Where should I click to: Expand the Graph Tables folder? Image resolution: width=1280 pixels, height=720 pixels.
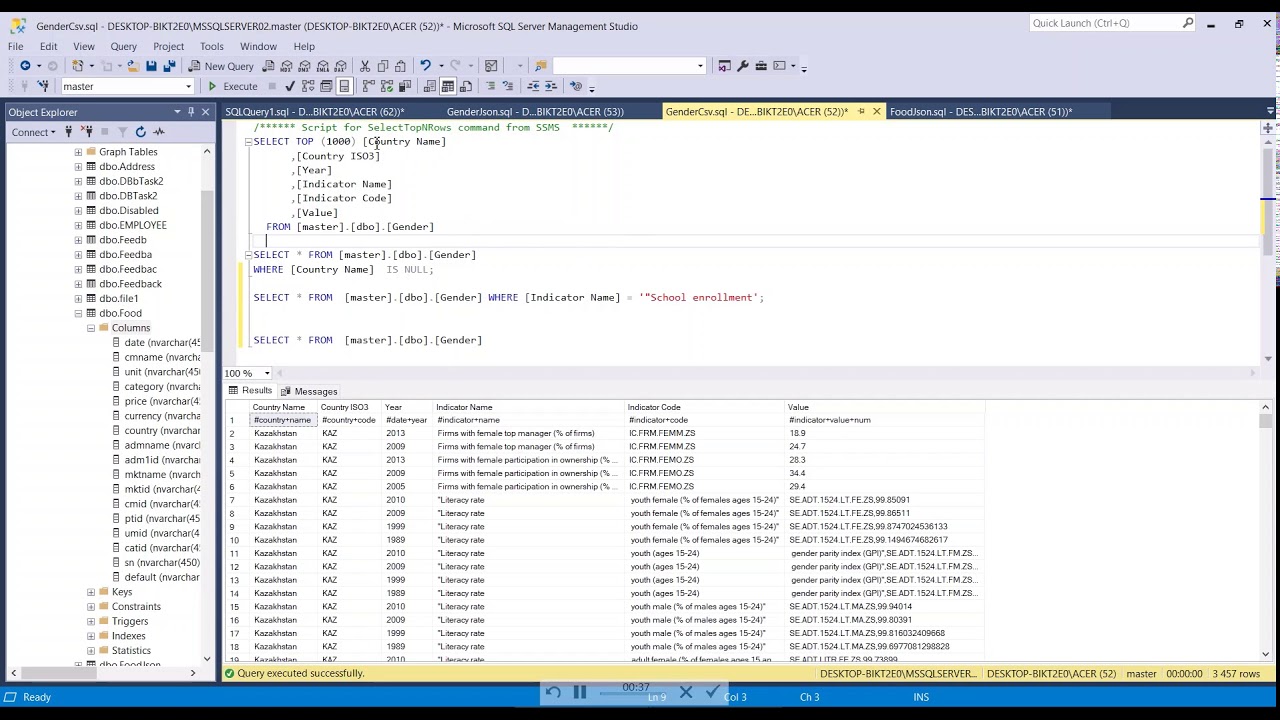coord(78,152)
